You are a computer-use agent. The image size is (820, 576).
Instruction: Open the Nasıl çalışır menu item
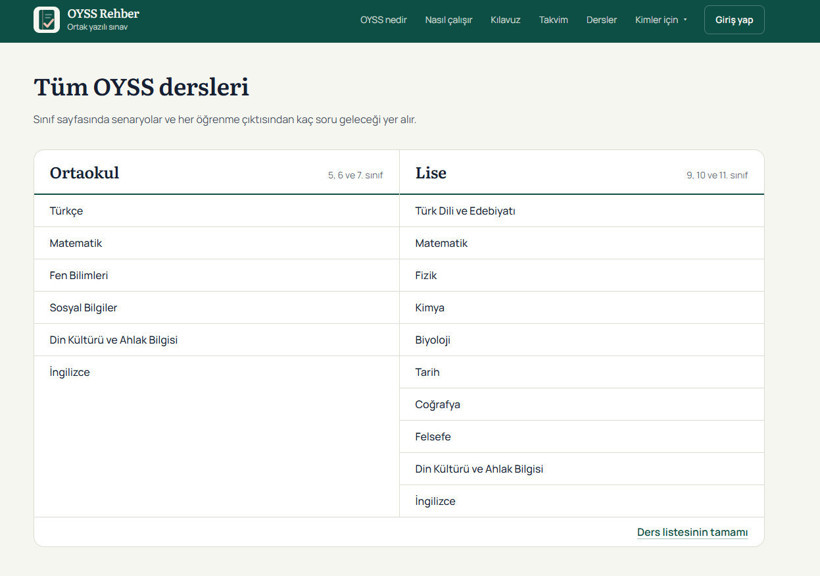449,20
